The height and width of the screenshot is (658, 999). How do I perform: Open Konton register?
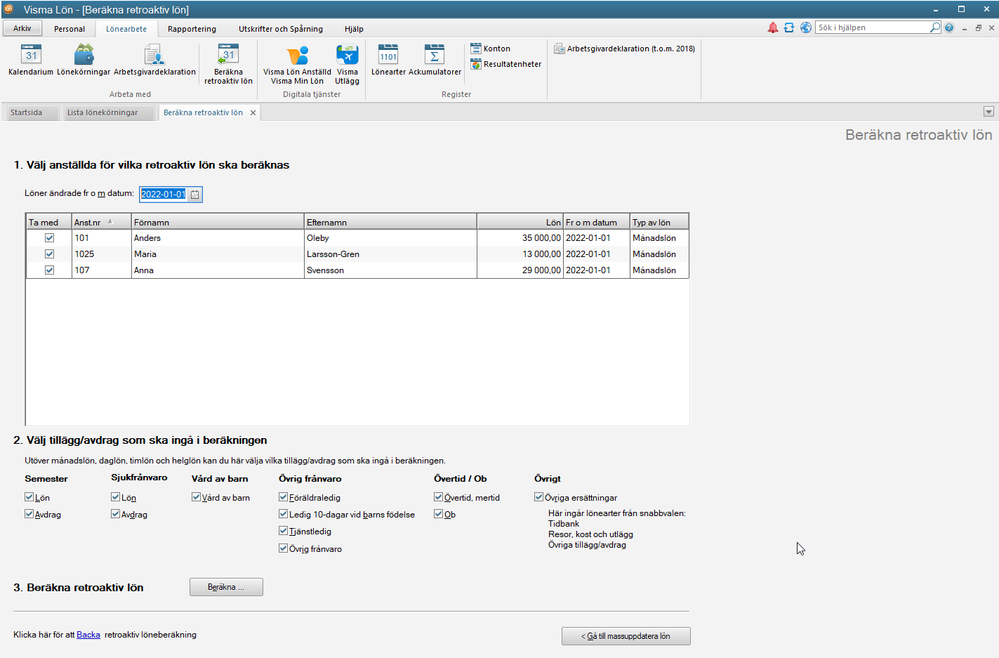pyautogui.click(x=490, y=48)
